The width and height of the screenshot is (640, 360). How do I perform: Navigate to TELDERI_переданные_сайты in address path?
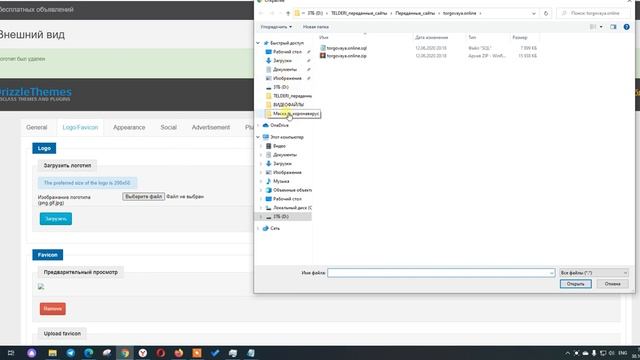point(359,13)
